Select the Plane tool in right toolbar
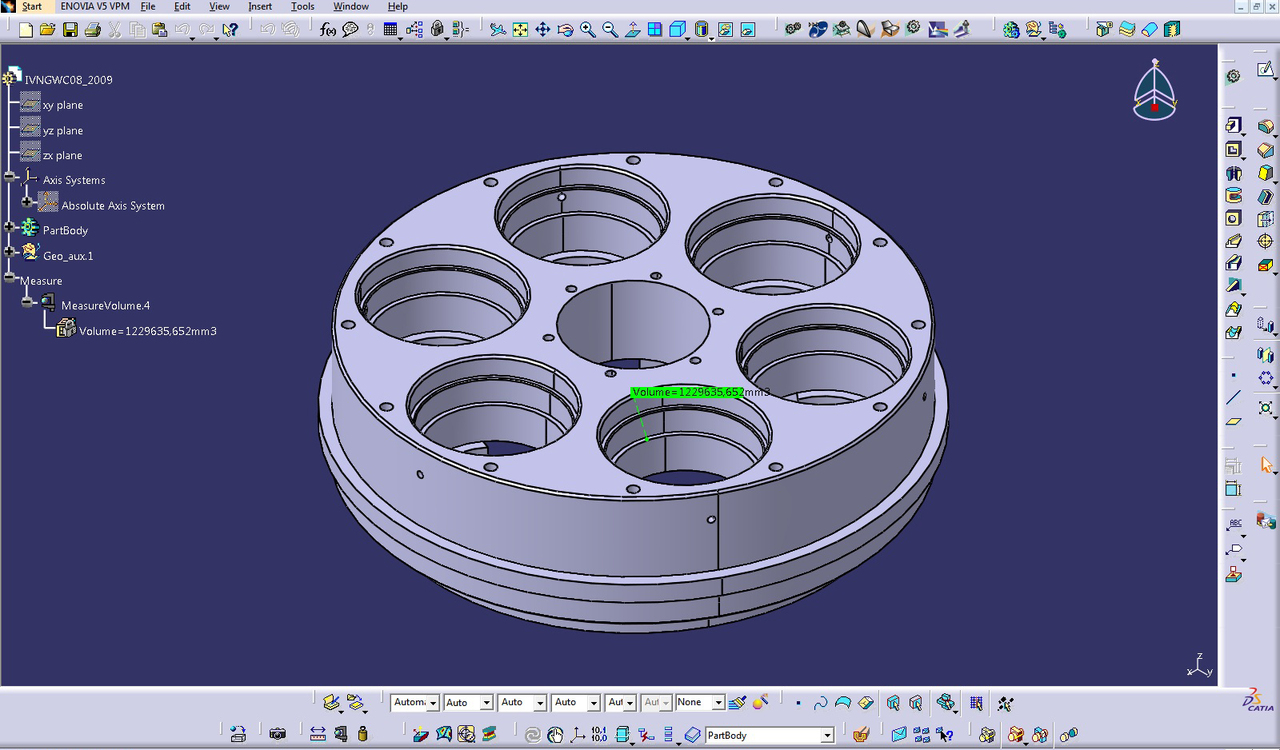Viewport: 1280px width, 750px height. 1233,421
